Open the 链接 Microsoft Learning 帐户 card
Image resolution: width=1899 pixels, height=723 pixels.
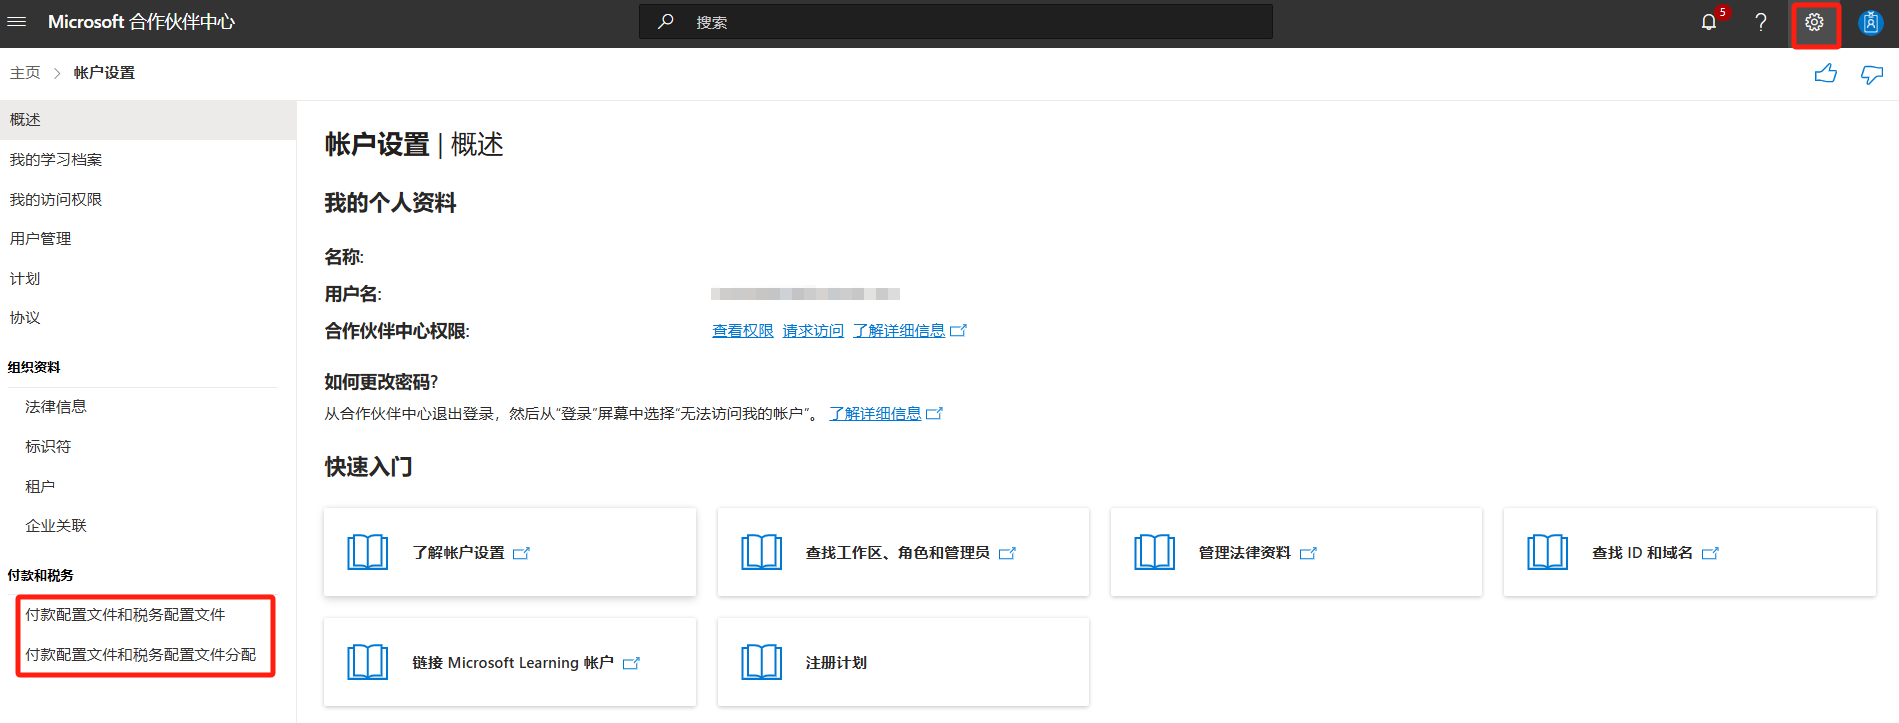(x=510, y=662)
